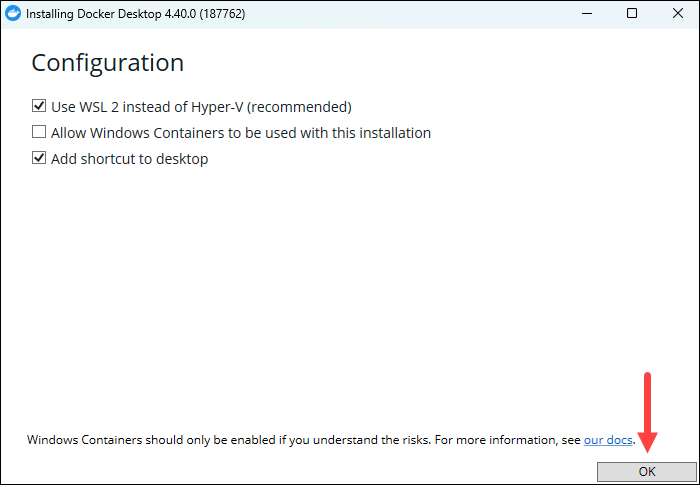The image size is (700, 485).
Task: Maximize the Docker Desktop installer window
Action: click(x=632, y=13)
